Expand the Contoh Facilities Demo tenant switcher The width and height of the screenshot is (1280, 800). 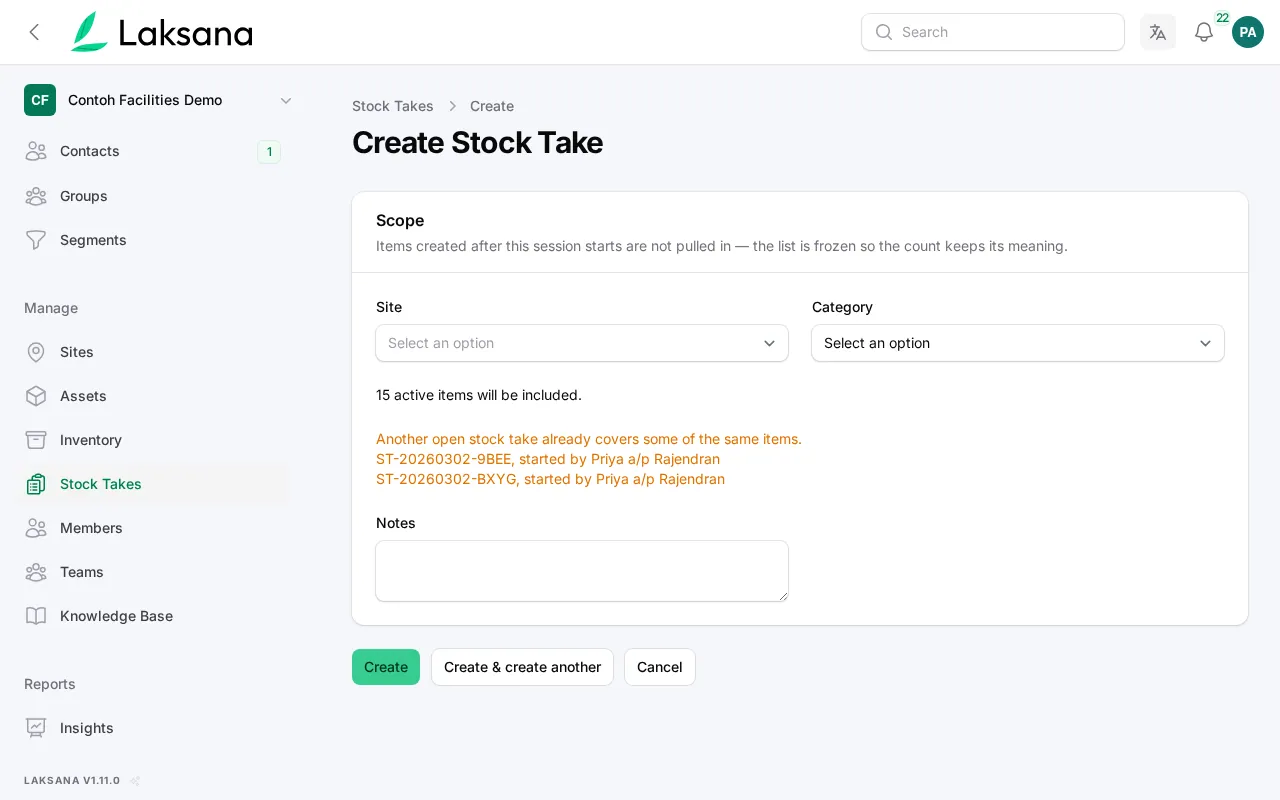pos(160,100)
